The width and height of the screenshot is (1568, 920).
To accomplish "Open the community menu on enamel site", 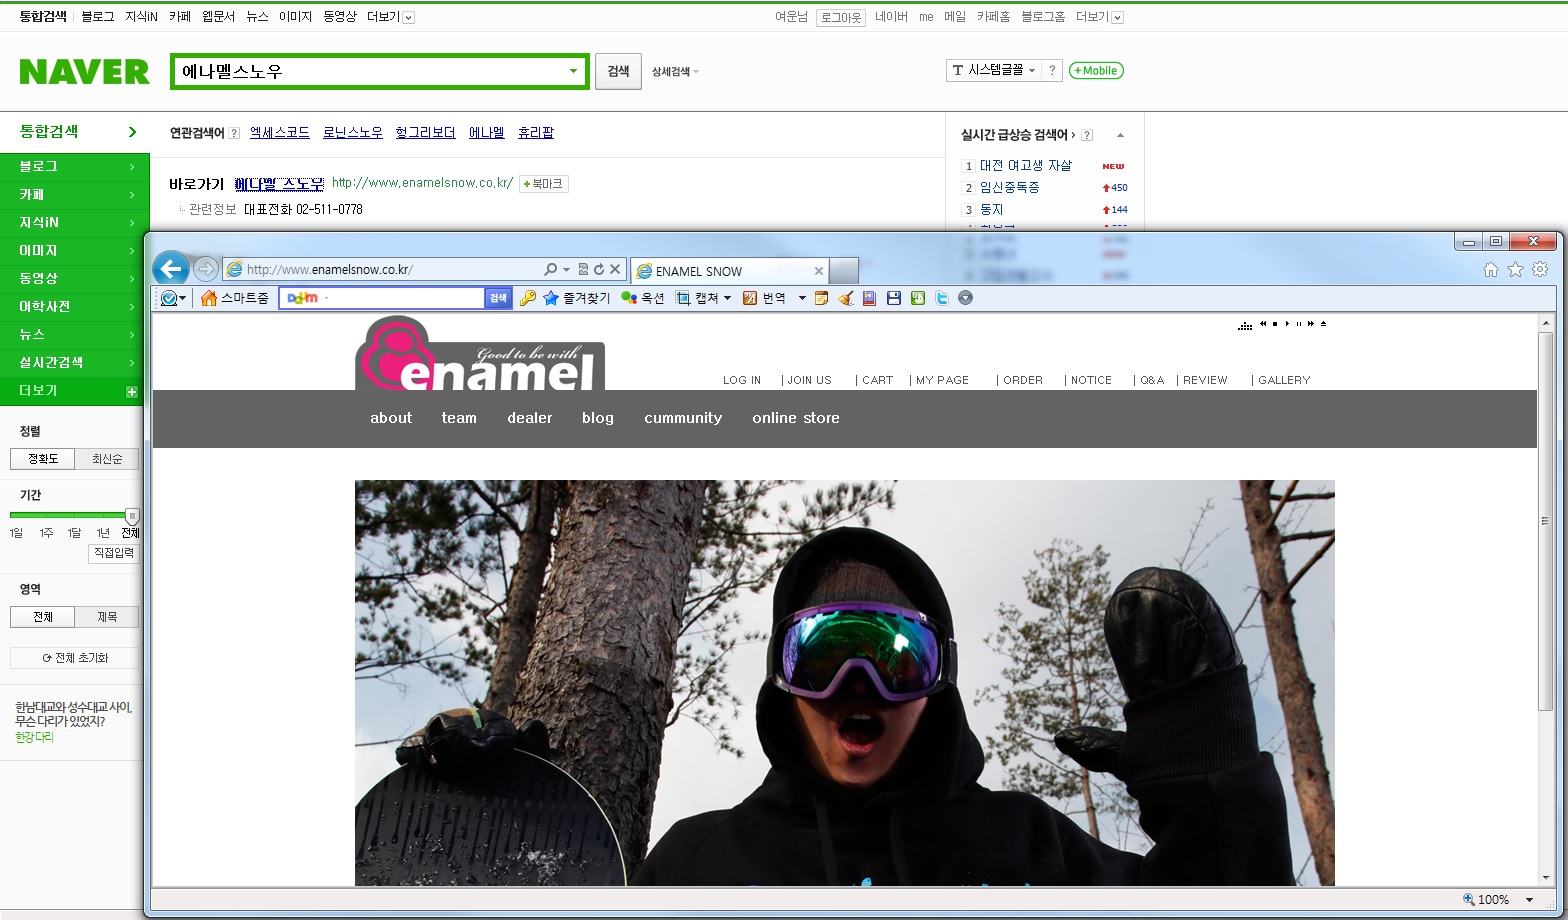I will click(683, 418).
